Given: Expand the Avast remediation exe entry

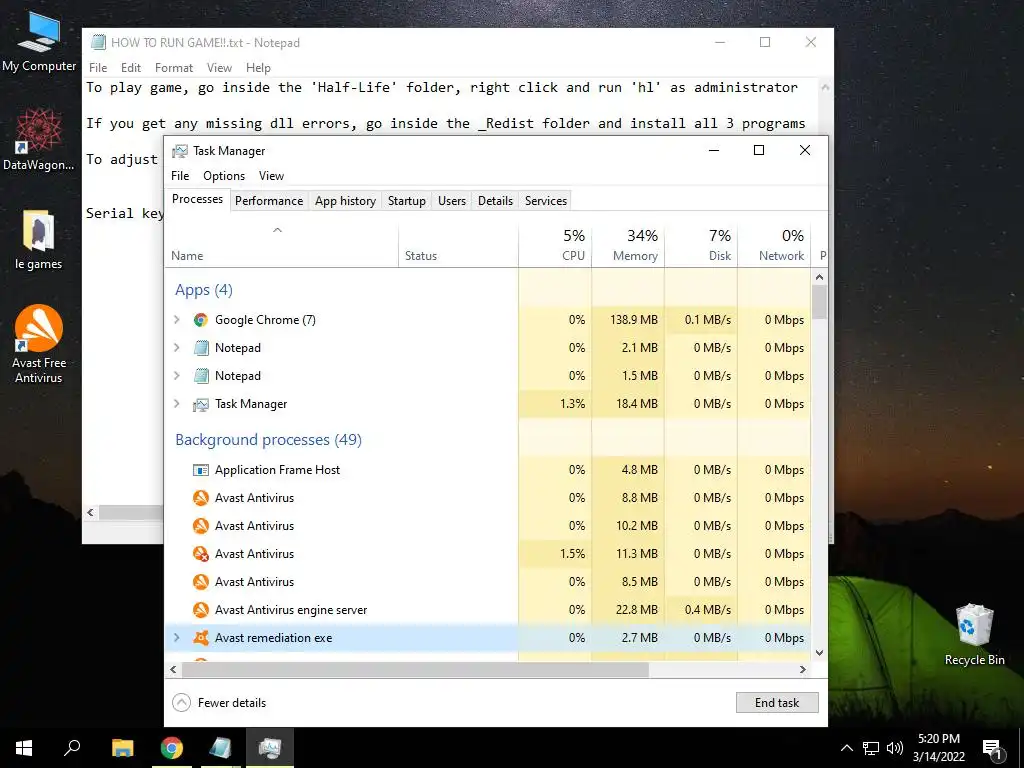Looking at the screenshot, I should pos(176,638).
